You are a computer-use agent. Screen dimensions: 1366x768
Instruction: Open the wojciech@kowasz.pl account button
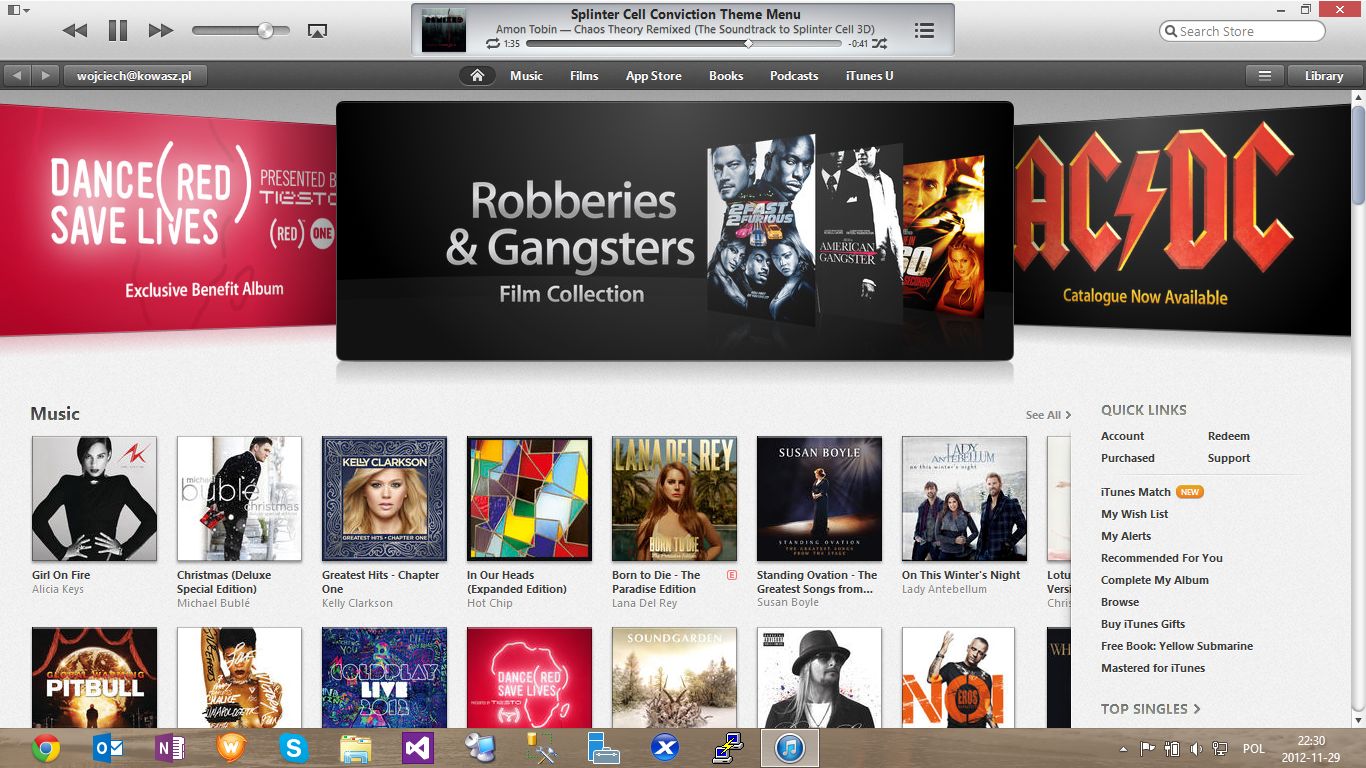click(134, 75)
